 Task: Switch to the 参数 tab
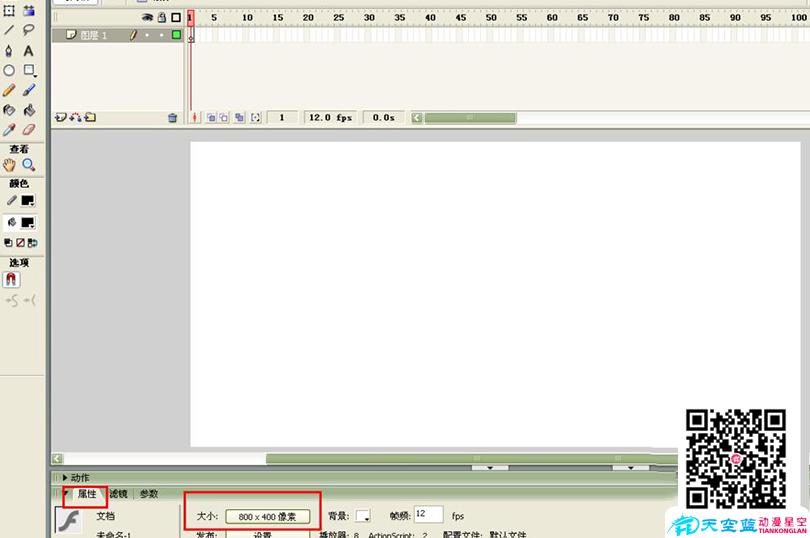[149, 494]
